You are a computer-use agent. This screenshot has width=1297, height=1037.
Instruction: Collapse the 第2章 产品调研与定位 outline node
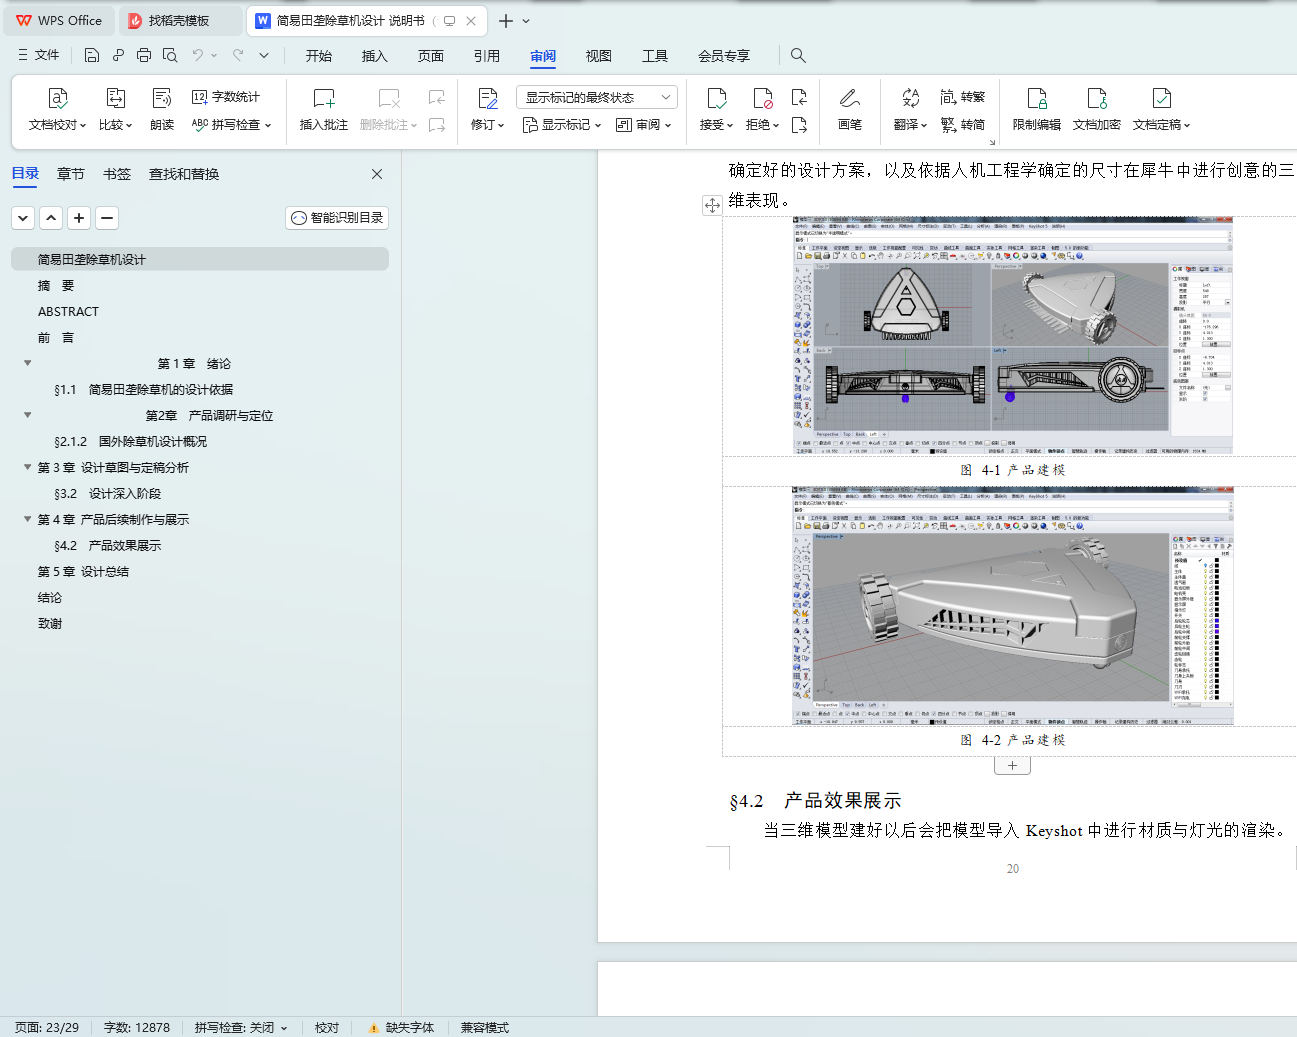[28, 415]
